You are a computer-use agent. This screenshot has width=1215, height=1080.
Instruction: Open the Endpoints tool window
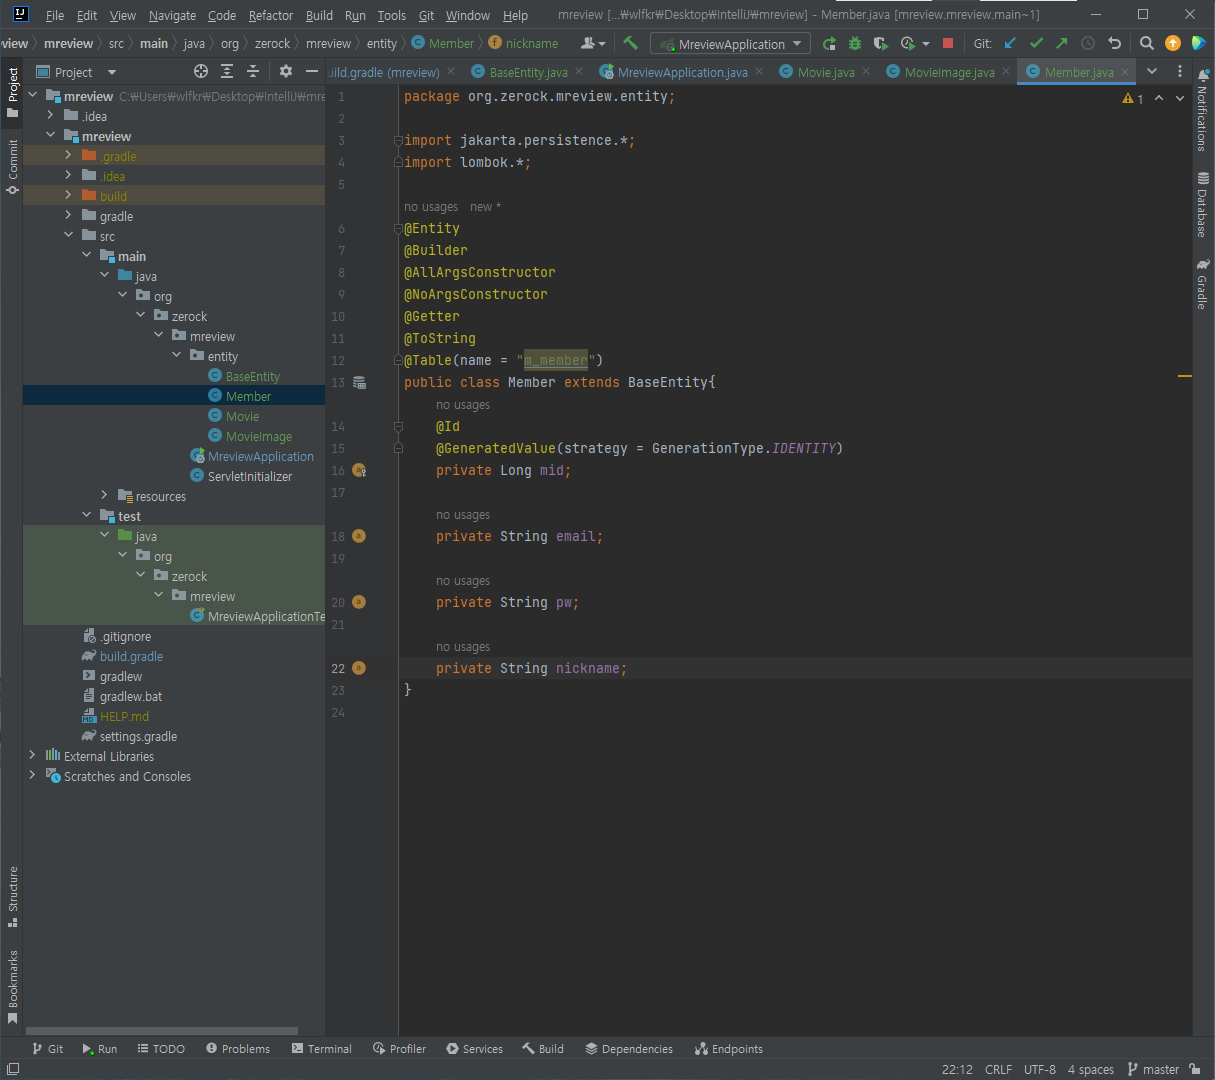[x=729, y=1049]
